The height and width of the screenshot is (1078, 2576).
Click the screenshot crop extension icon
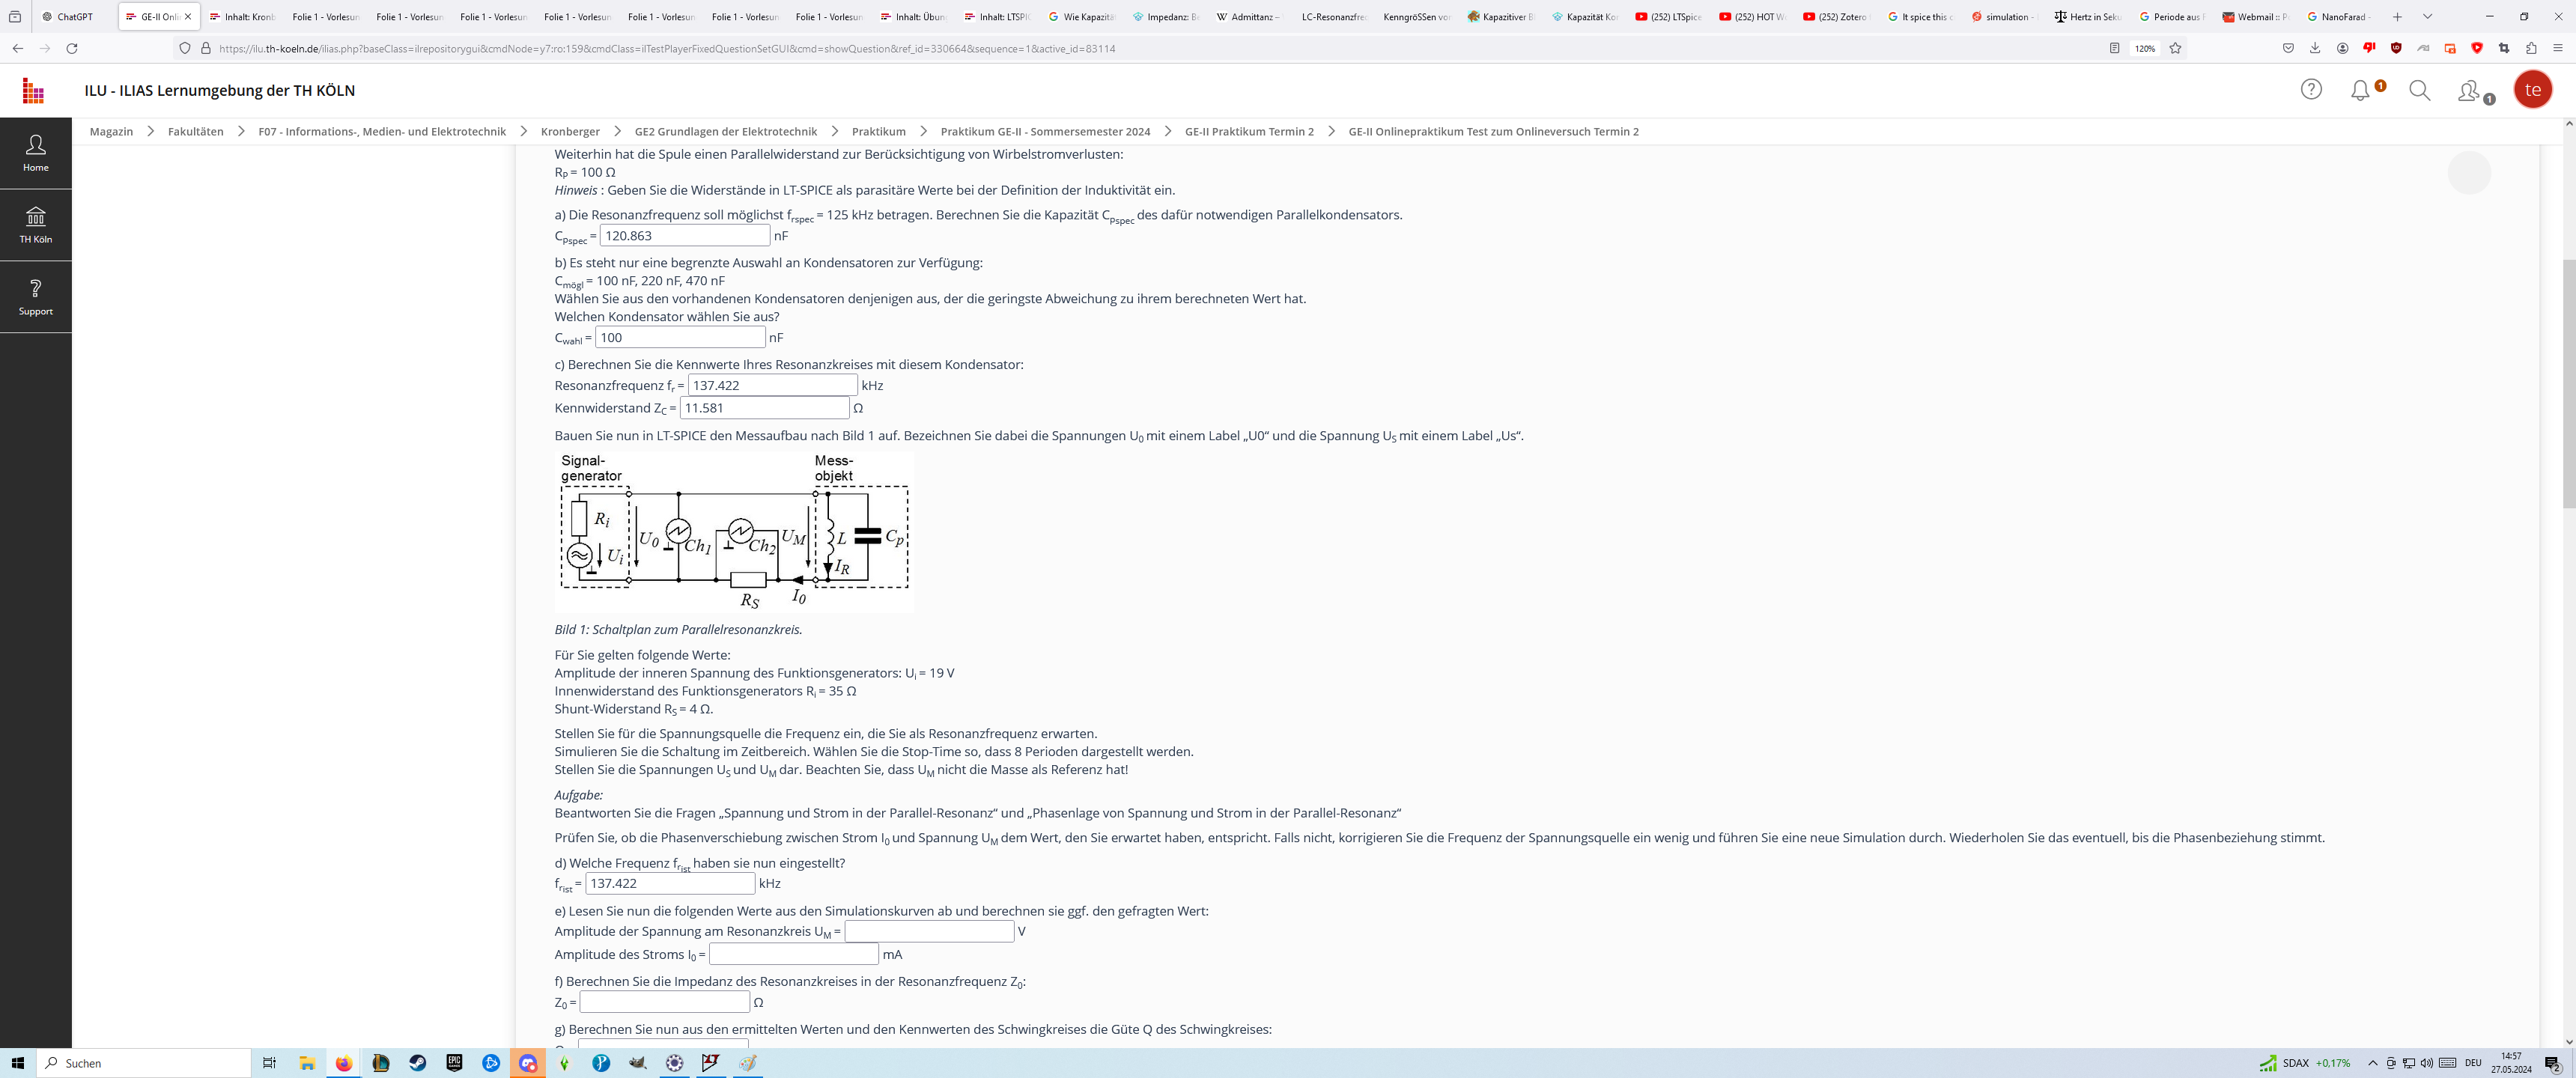[x=2504, y=48]
